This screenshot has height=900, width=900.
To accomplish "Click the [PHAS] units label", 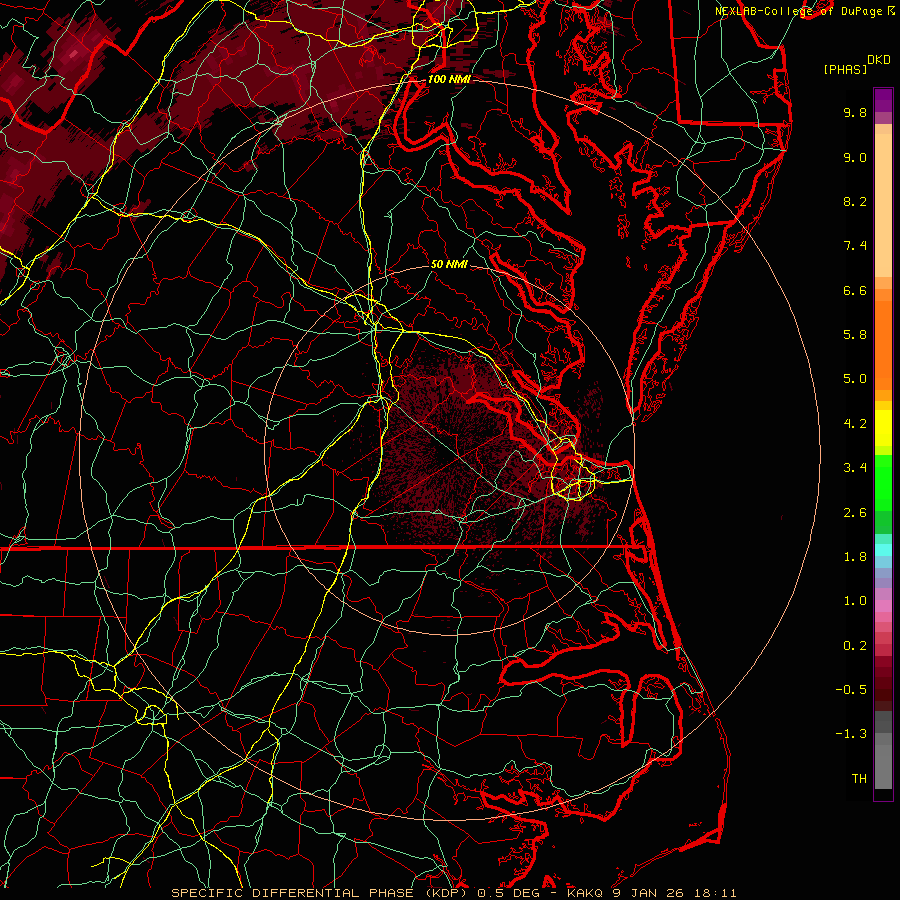I will click(x=845, y=69).
